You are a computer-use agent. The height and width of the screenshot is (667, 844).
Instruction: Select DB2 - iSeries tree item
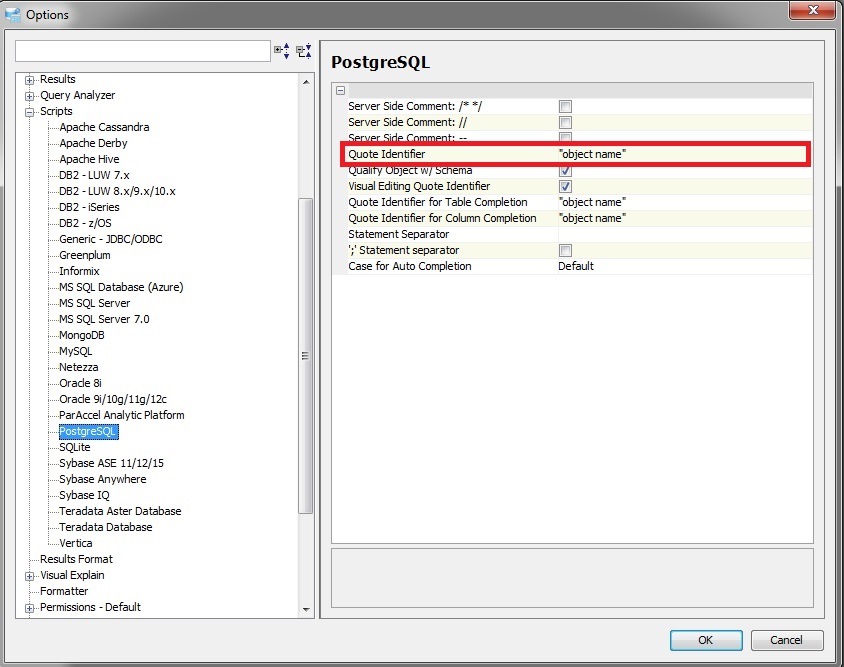89,207
